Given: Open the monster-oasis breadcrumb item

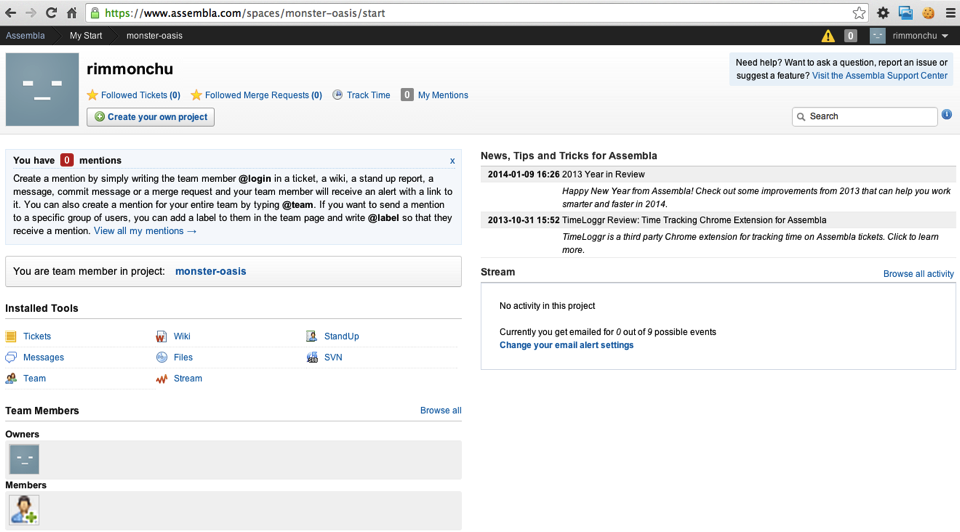Looking at the screenshot, I should click(x=154, y=36).
